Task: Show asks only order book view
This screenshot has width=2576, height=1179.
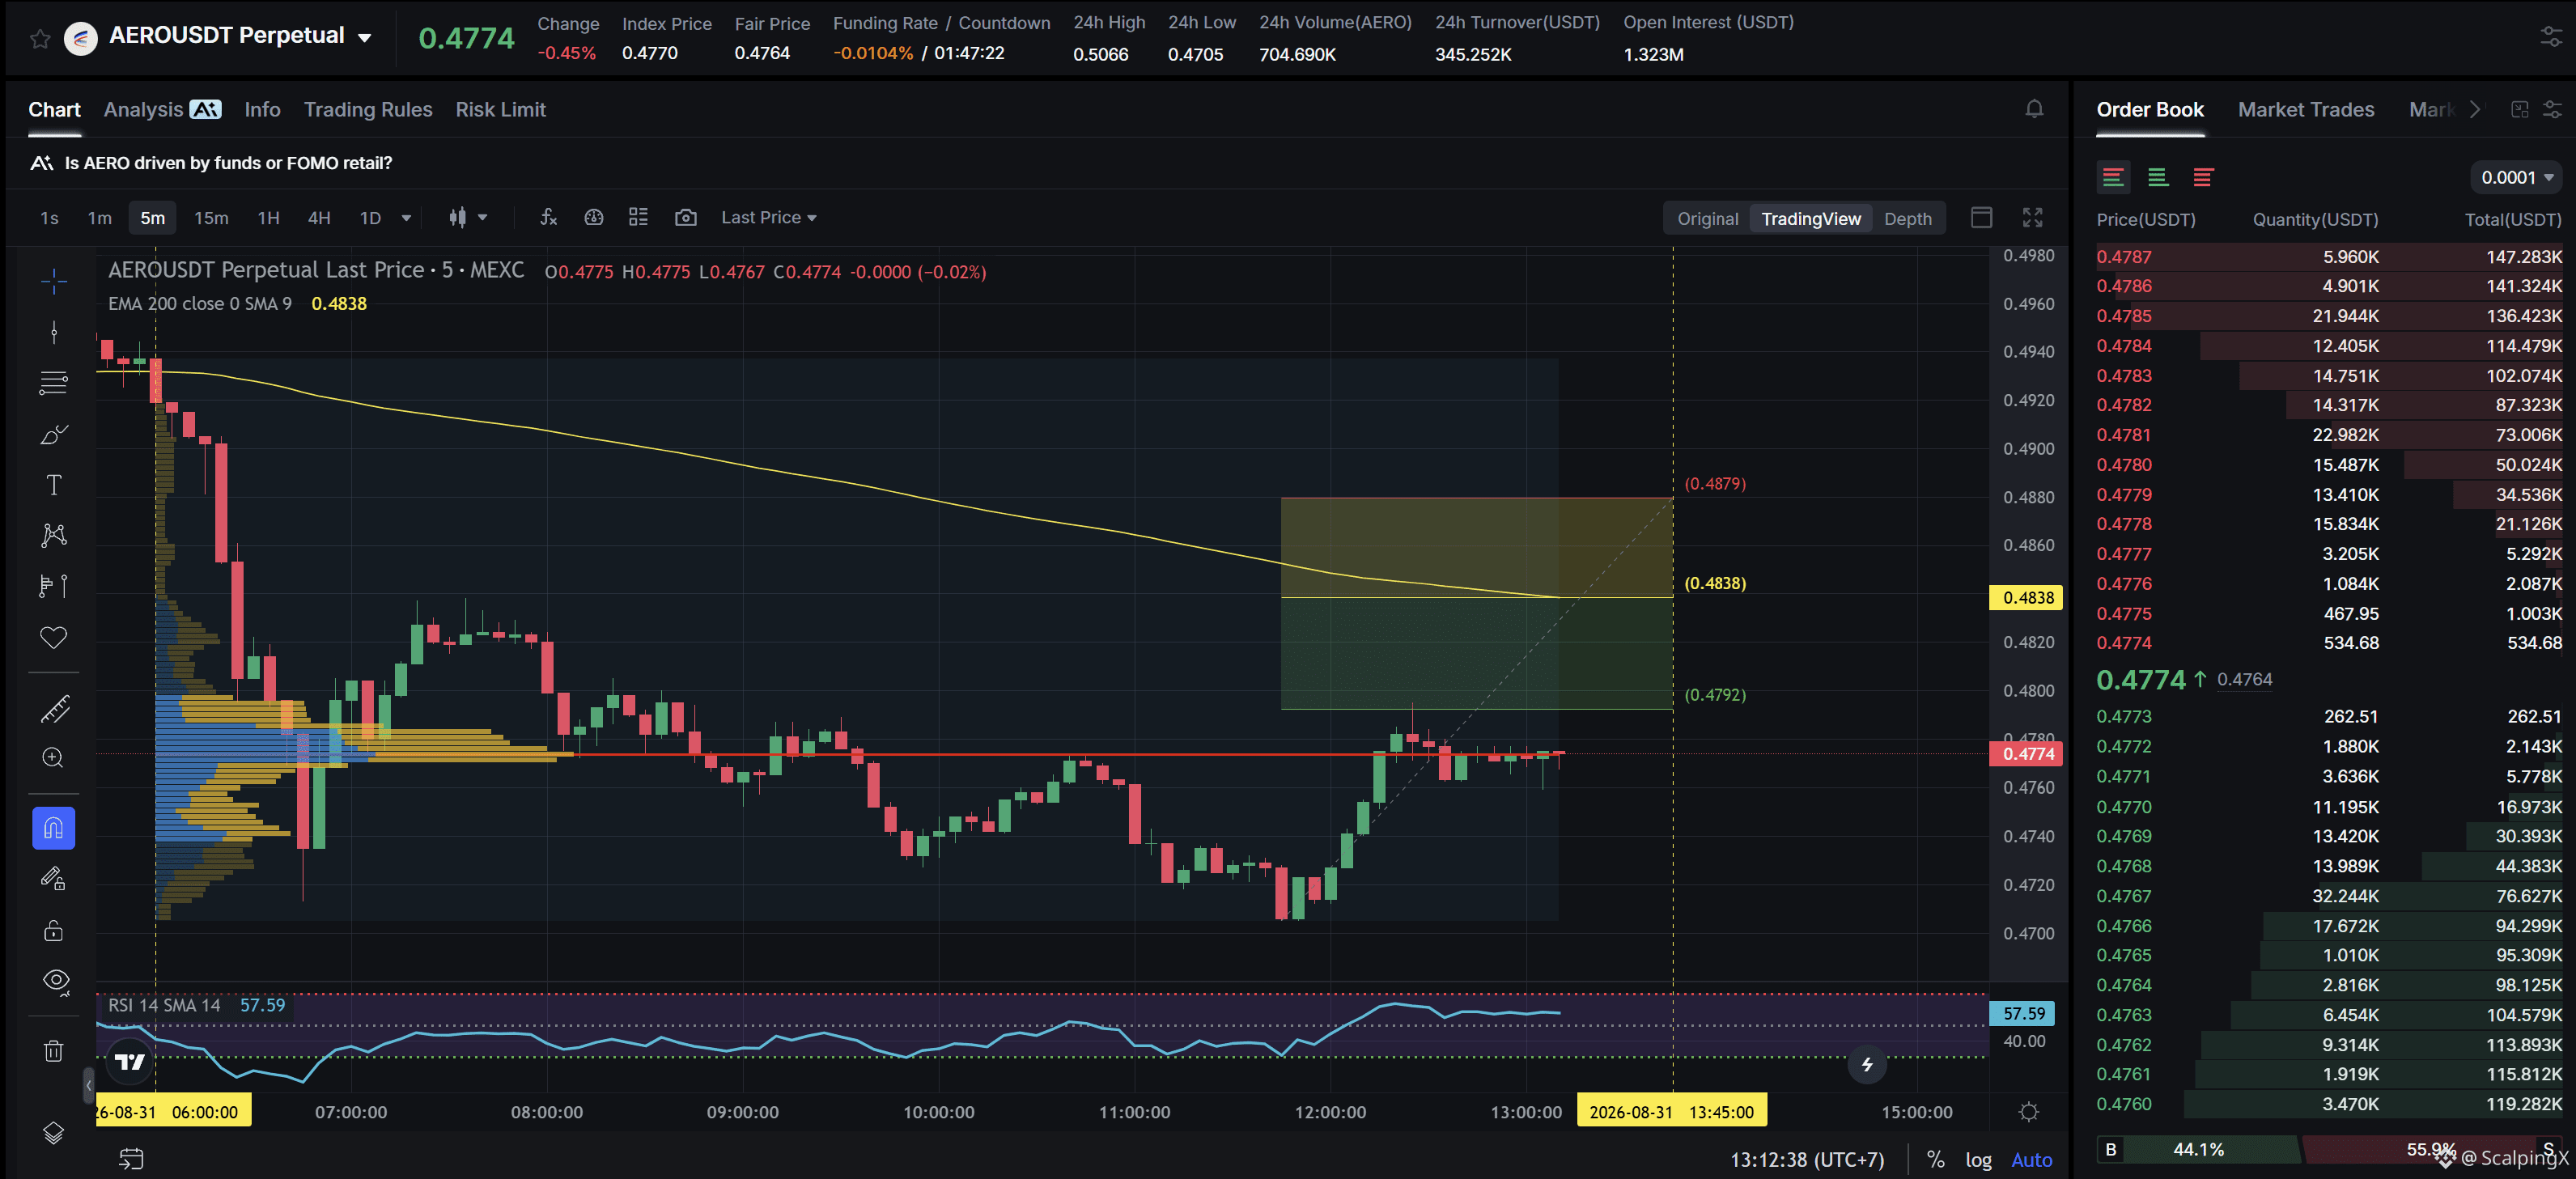Action: (x=2203, y=177)
